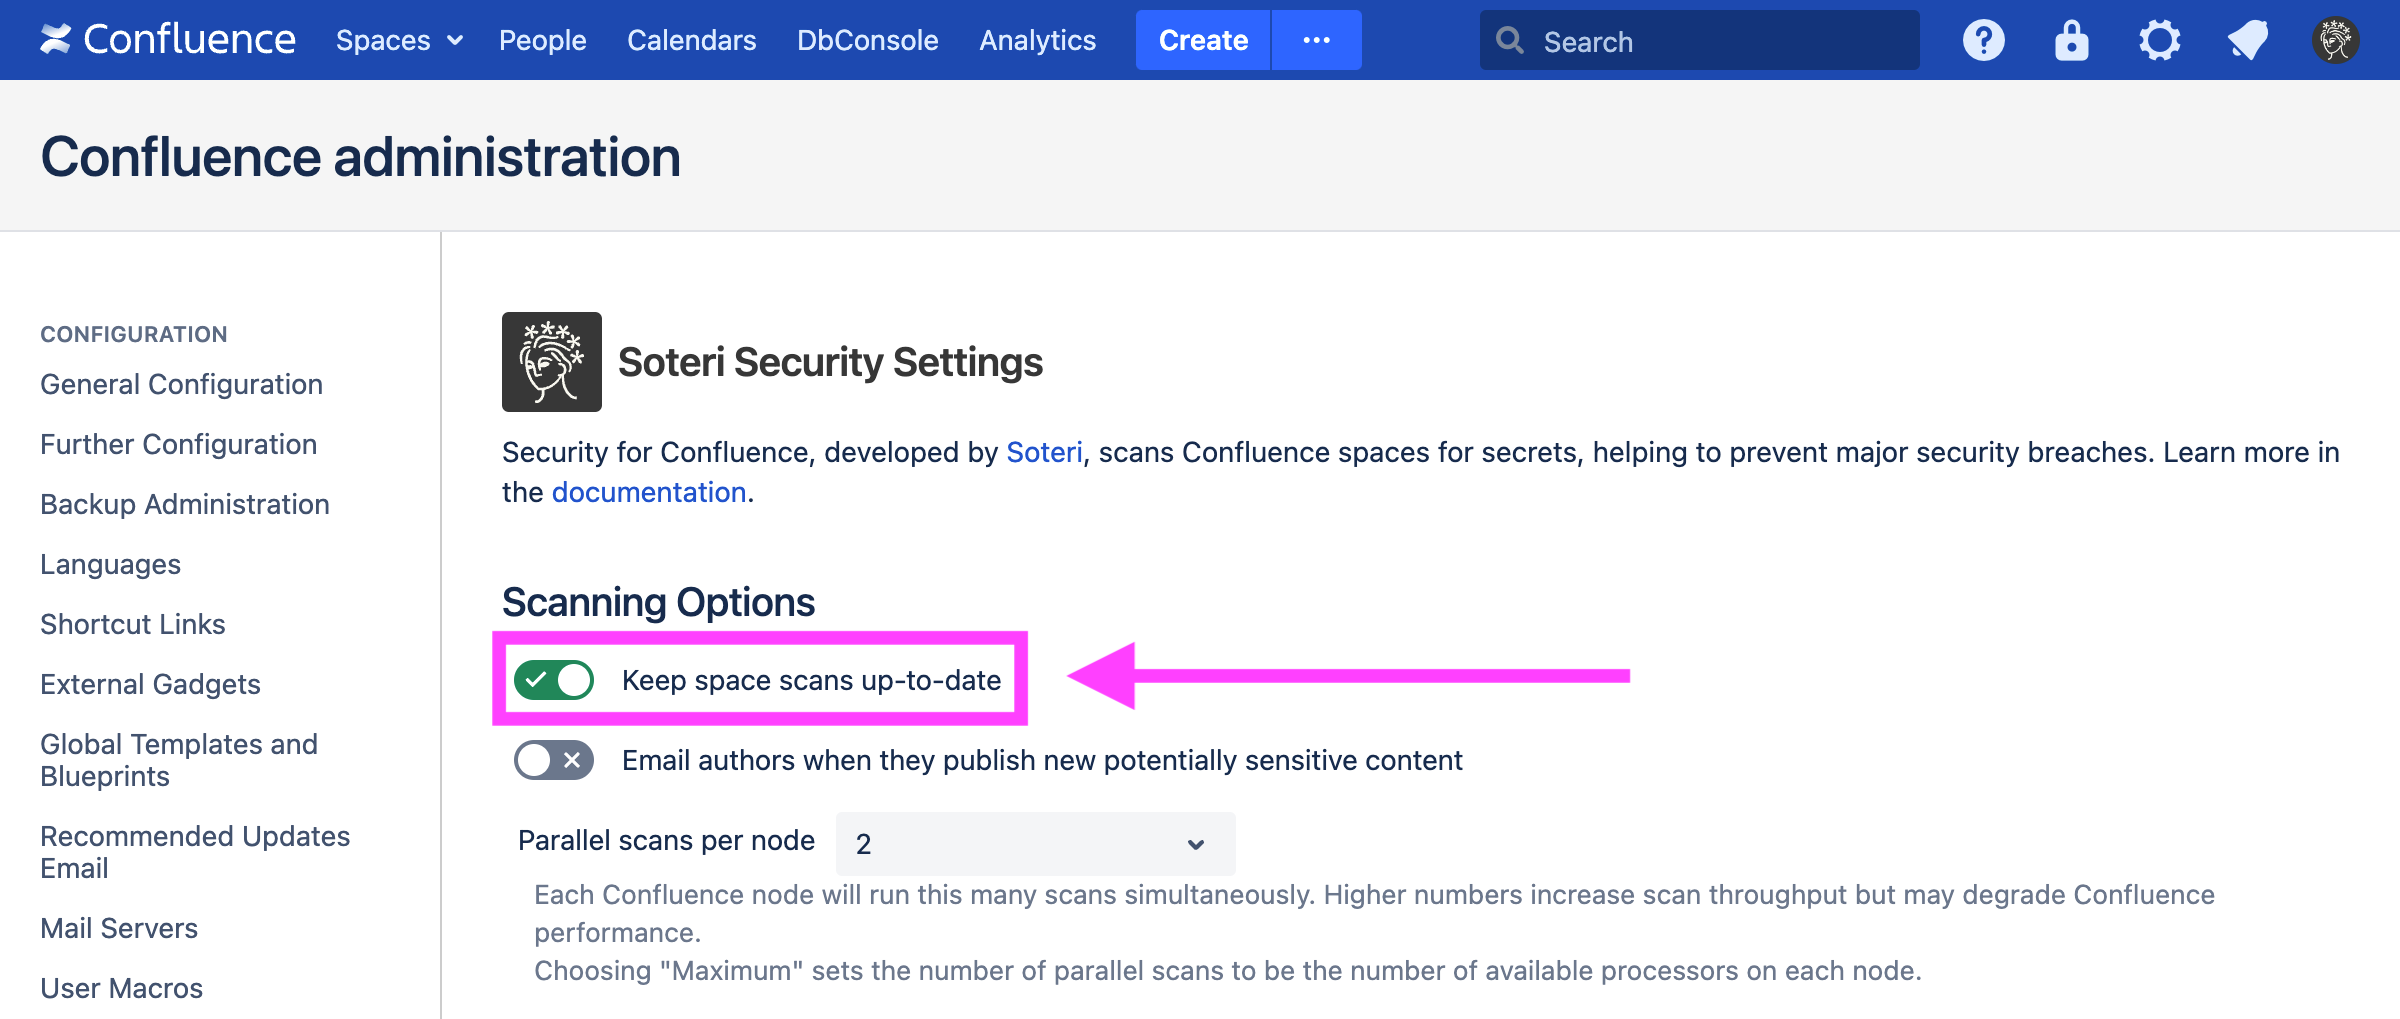
Task: Open Backup Administration in the sidebar
Action: click(x=184, y=503)
